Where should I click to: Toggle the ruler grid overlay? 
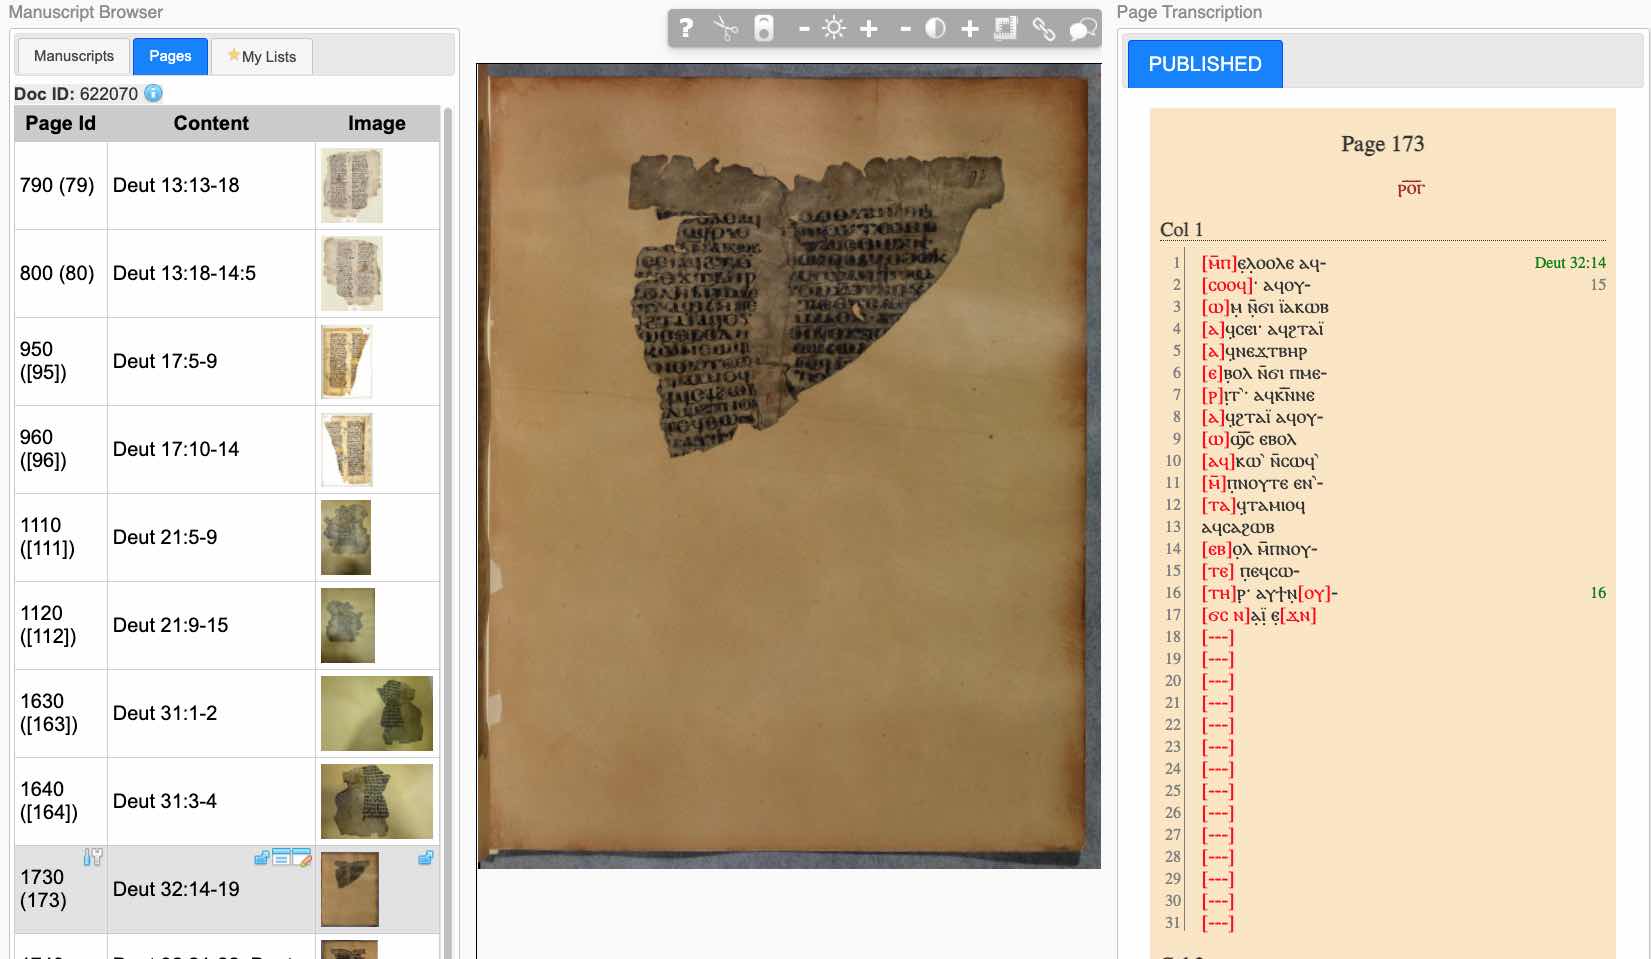[1005, 29]
